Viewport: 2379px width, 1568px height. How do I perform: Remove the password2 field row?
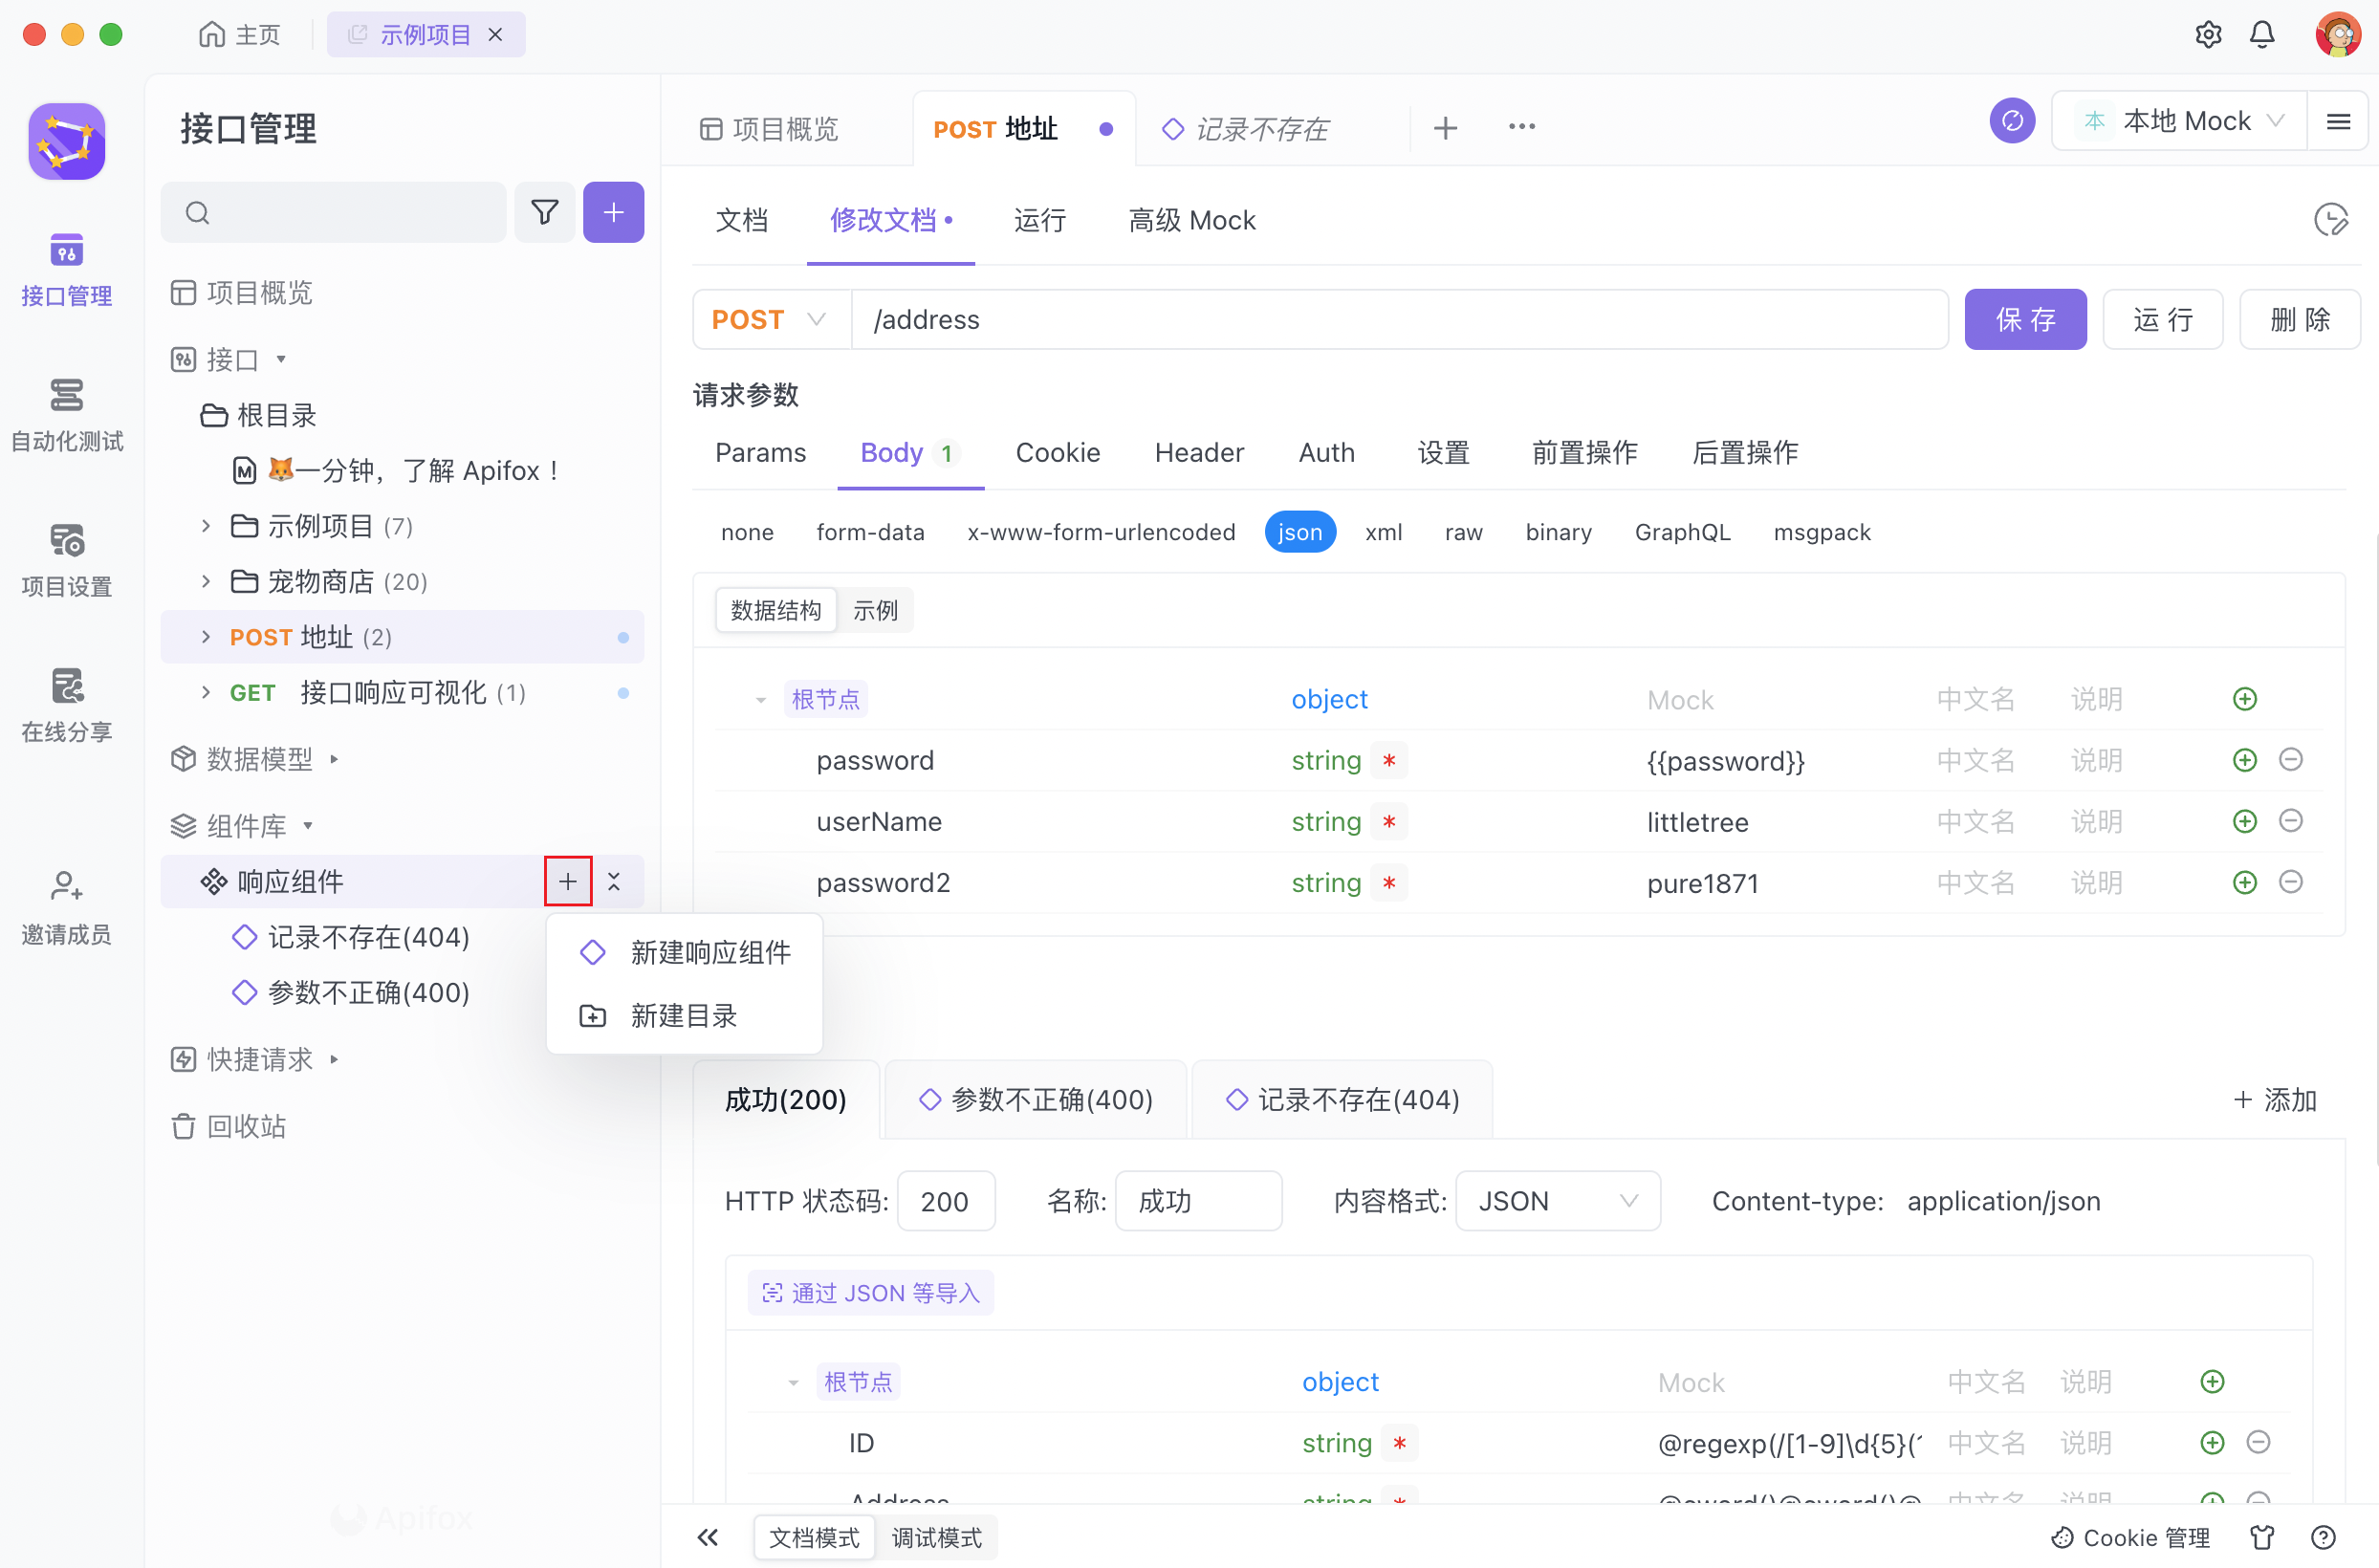coord(2291,882)
